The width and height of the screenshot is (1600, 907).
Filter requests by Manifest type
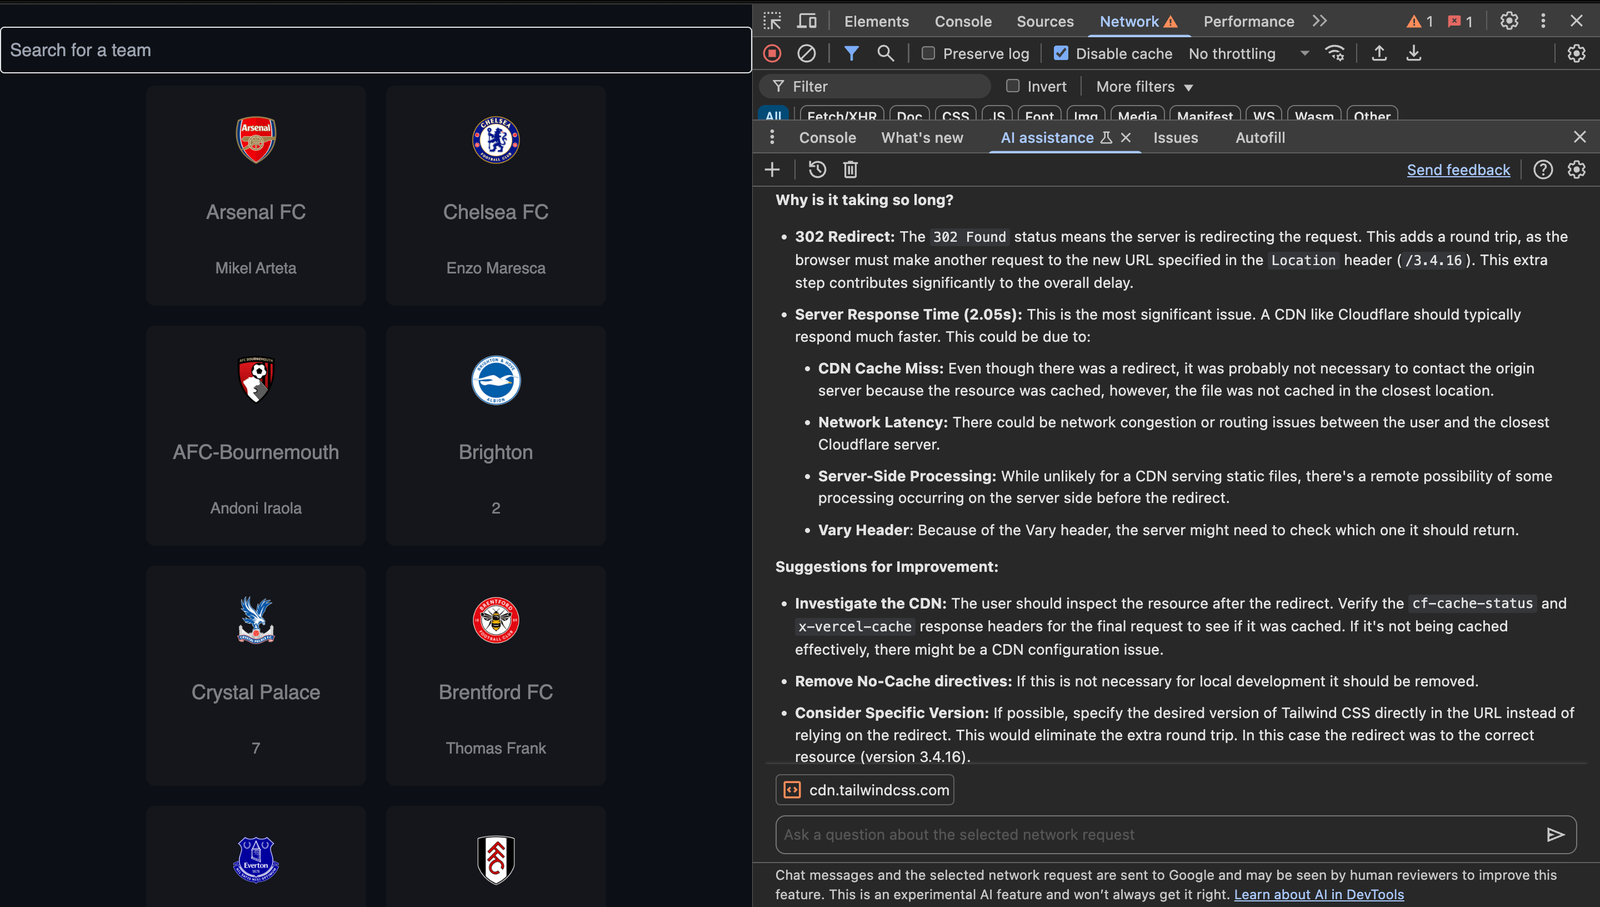pos(1205,116)
